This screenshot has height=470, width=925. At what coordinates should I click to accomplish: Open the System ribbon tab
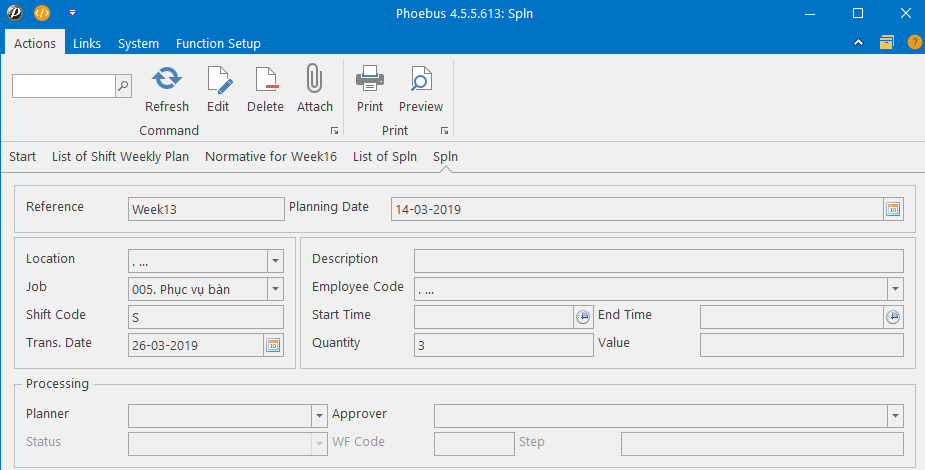(138, 43)
